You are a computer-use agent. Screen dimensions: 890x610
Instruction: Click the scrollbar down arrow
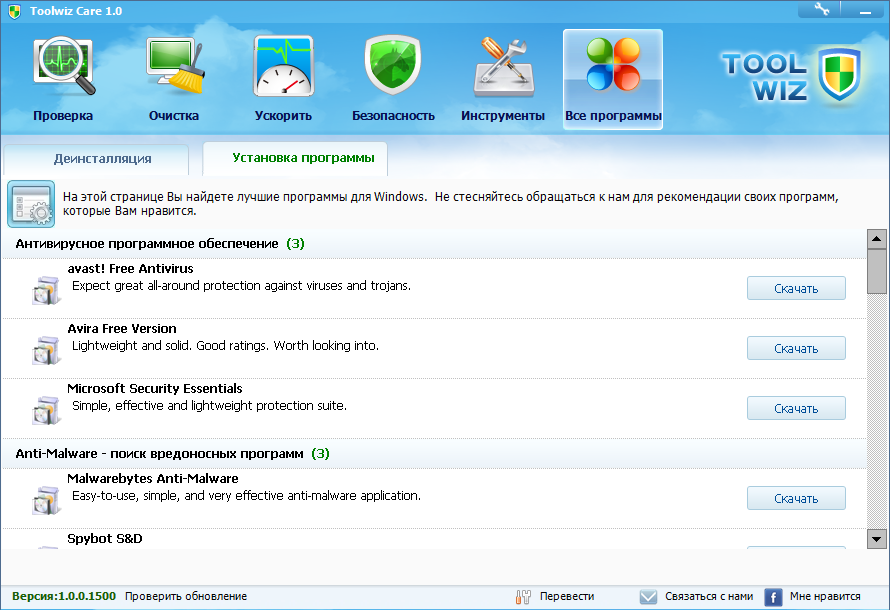pyautogui.click(x=876, y=539)
